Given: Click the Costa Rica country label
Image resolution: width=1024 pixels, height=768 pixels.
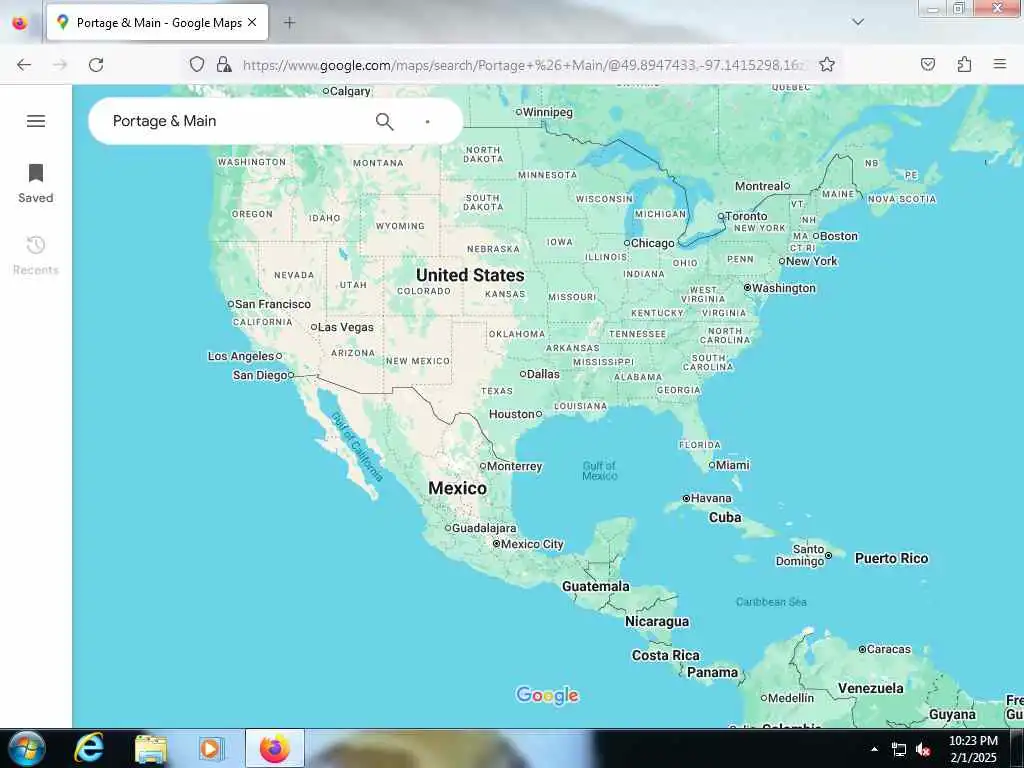Looking at the screenshot, I should [665, 655].
